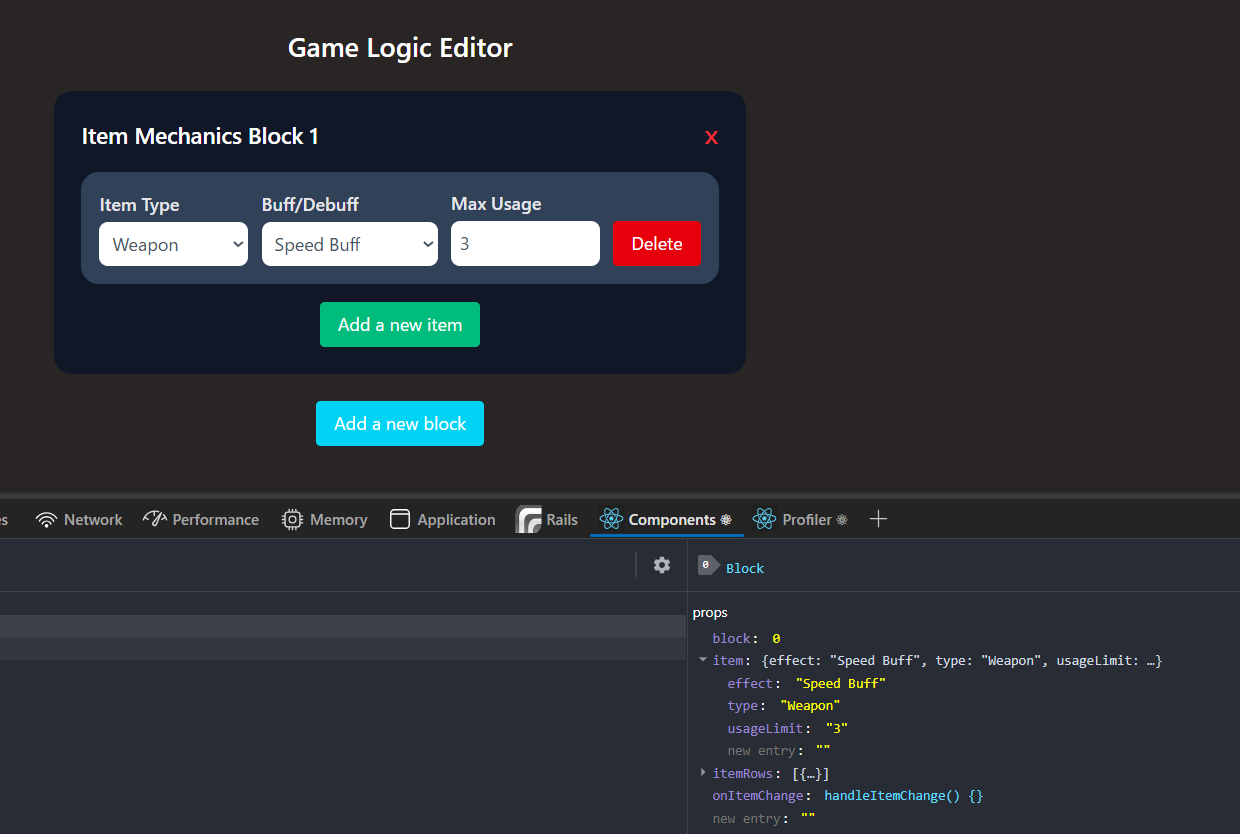Switch to the Application tab
Viewport: 1240px width, 834px height.
point(443,520)
